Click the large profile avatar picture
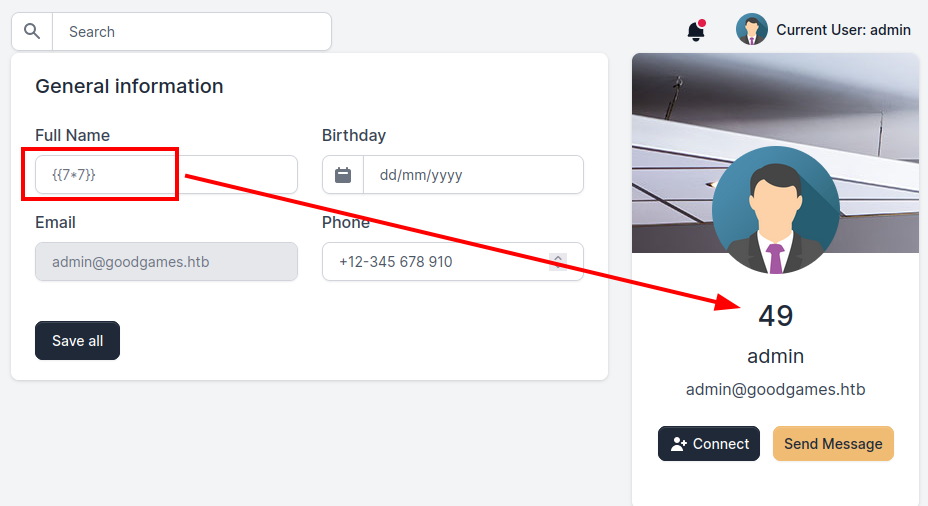Screen dimensions: 928x506 (776, 210)
